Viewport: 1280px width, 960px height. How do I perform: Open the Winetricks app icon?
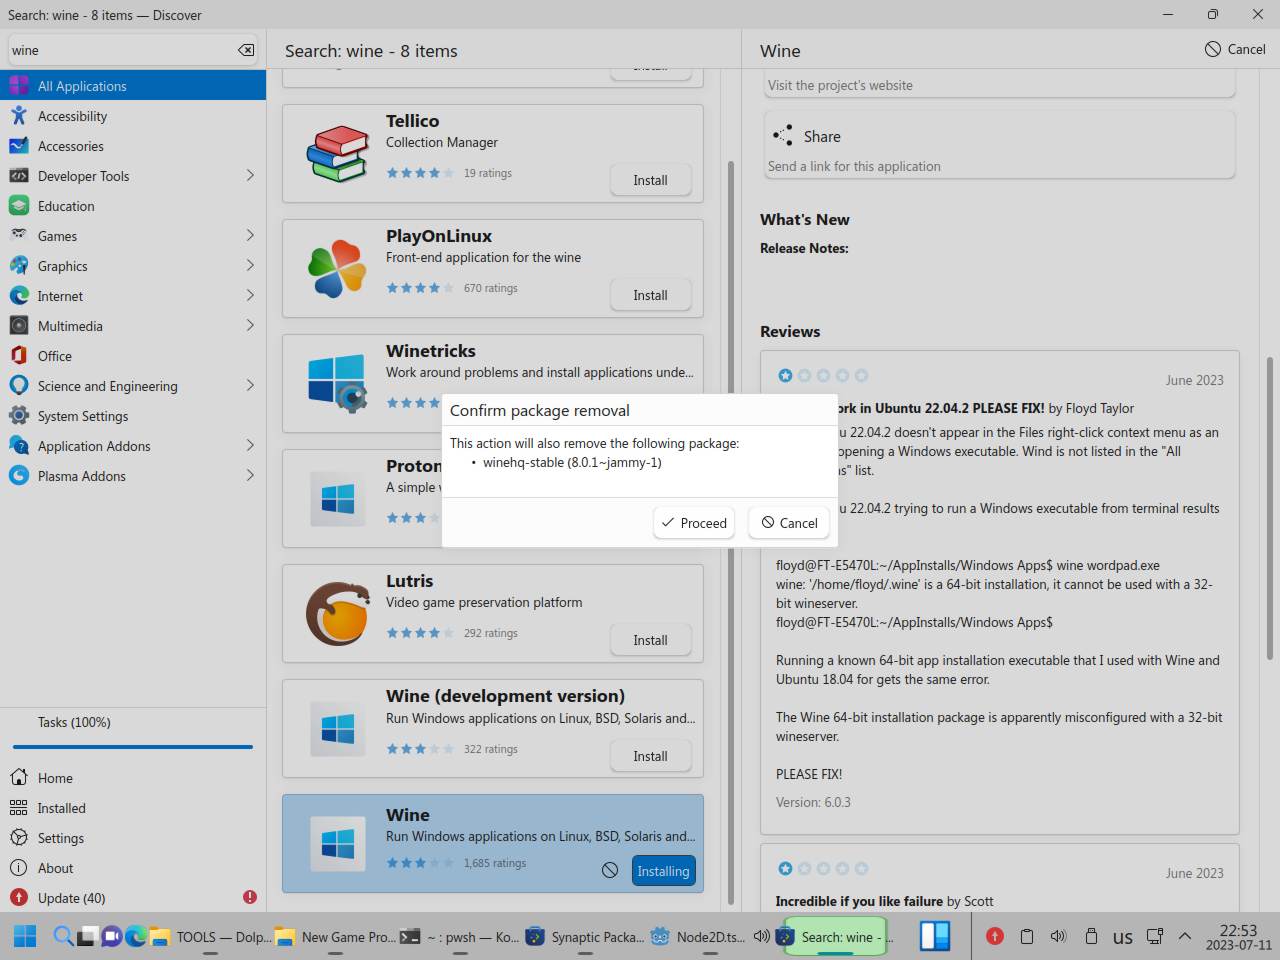tap(338, 383)
